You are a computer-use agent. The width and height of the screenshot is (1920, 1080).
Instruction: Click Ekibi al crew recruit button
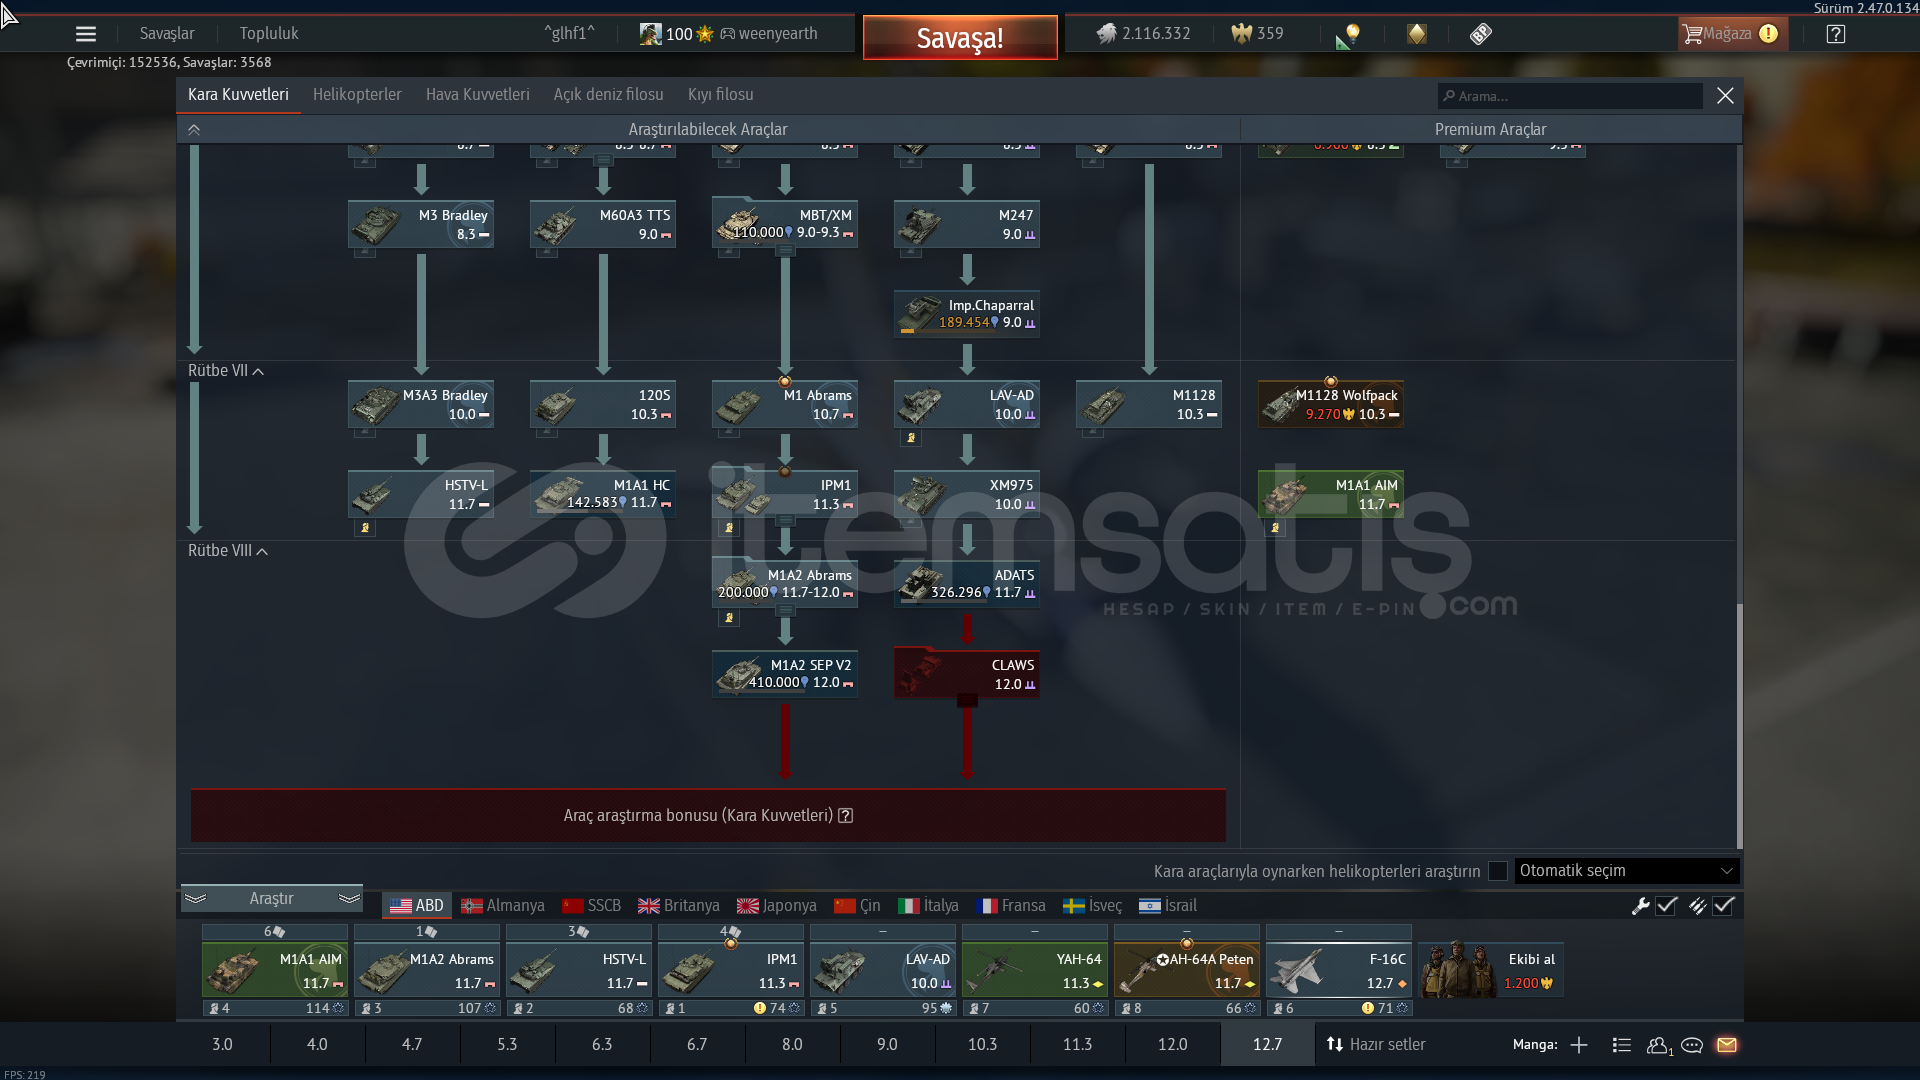point(1490,970)
